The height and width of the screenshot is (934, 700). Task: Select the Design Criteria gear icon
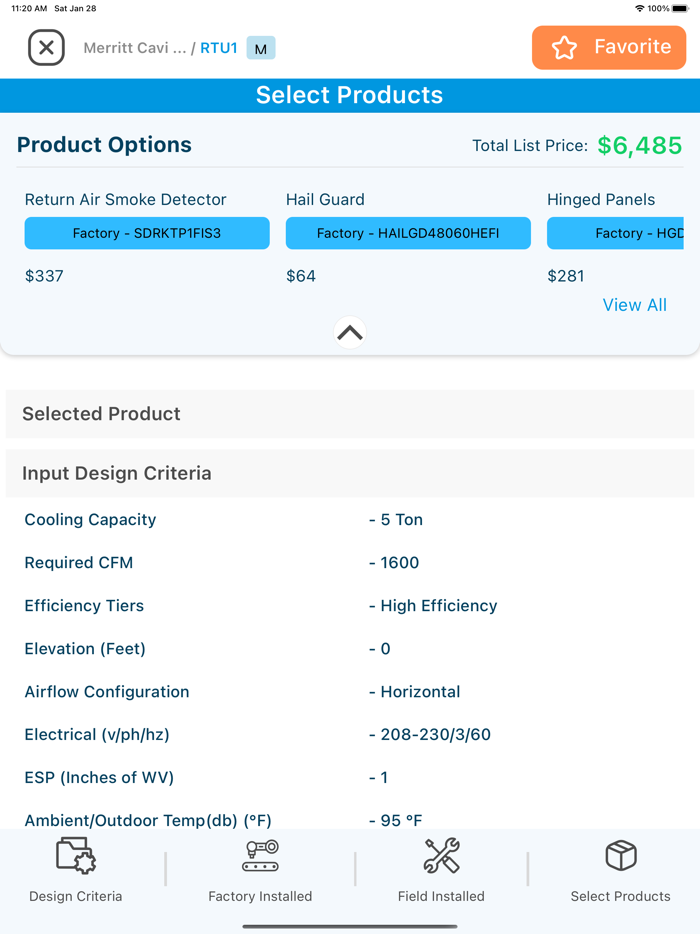(75, 856)
